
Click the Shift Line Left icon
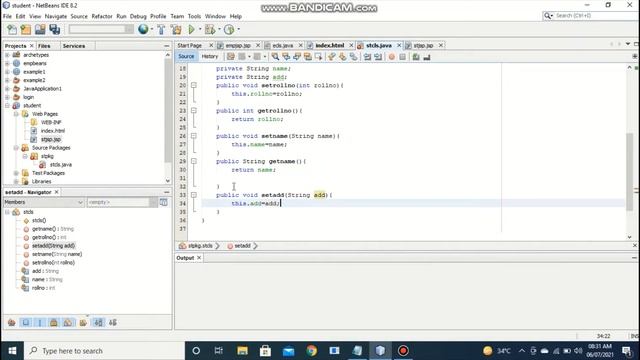click(x=367, y=57)
